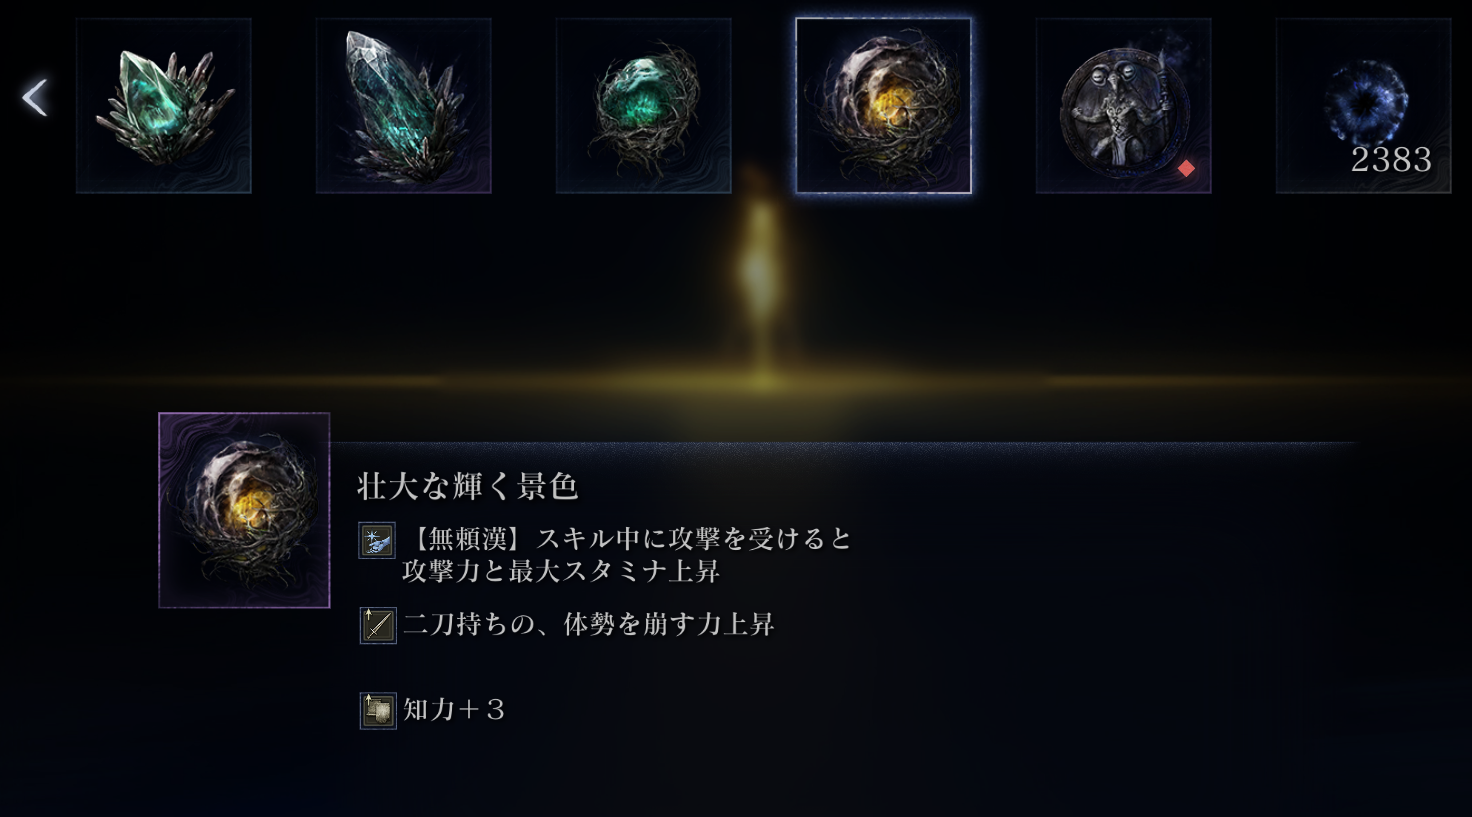Click the dark blue murk orb
1472x817 pixels.
(1365, 102)
